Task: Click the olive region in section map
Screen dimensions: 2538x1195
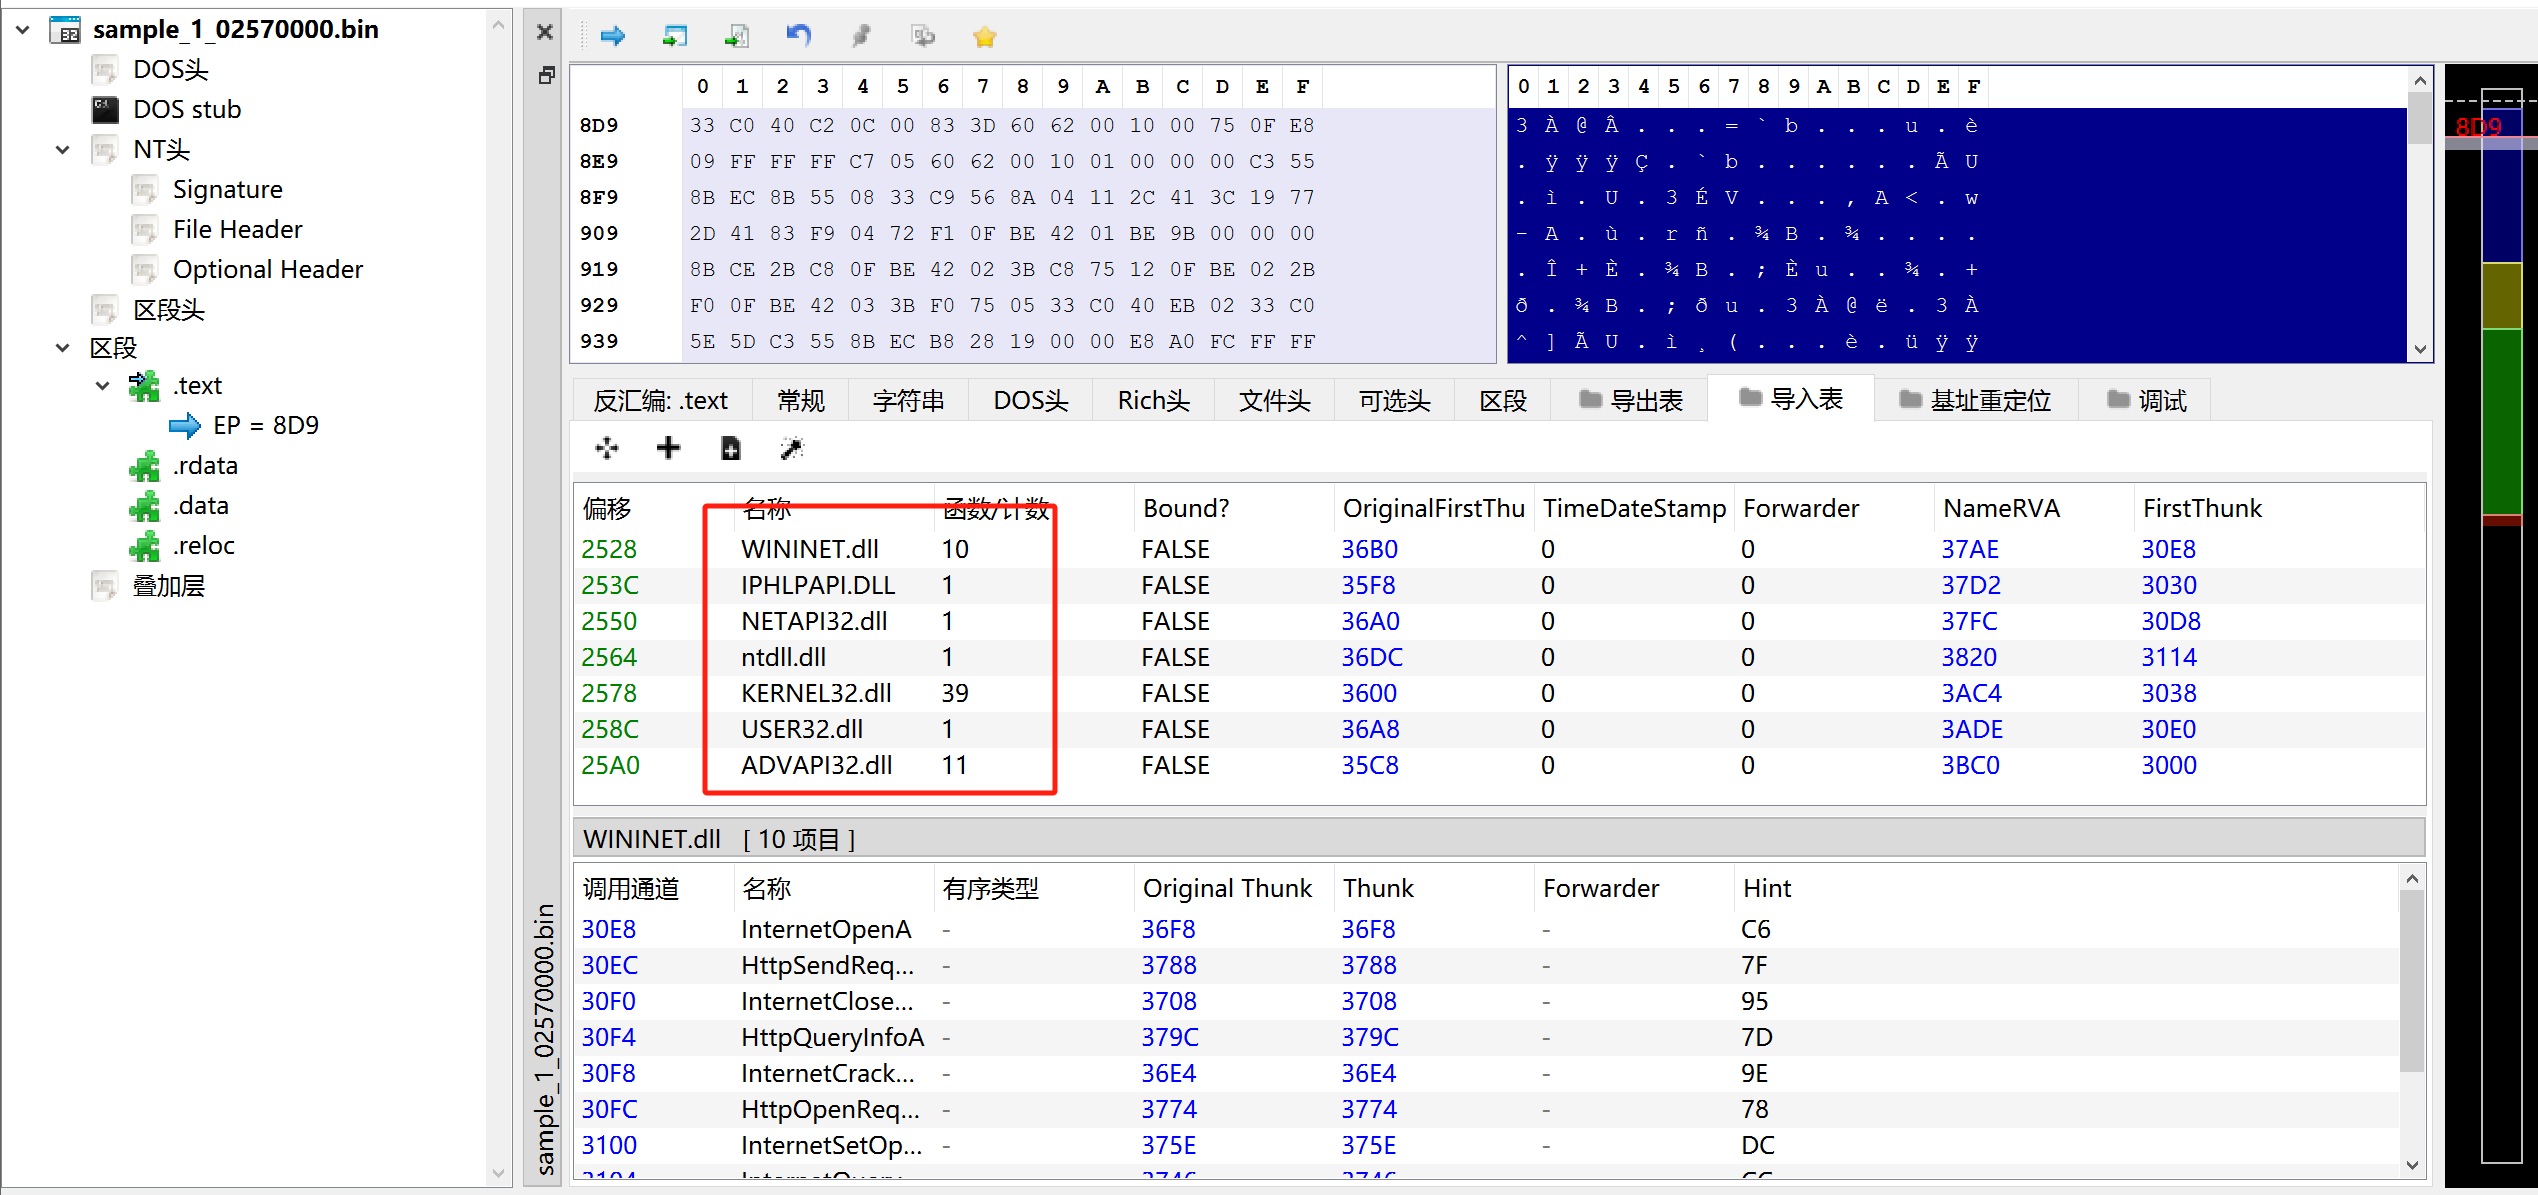Action: (2501, 295)
